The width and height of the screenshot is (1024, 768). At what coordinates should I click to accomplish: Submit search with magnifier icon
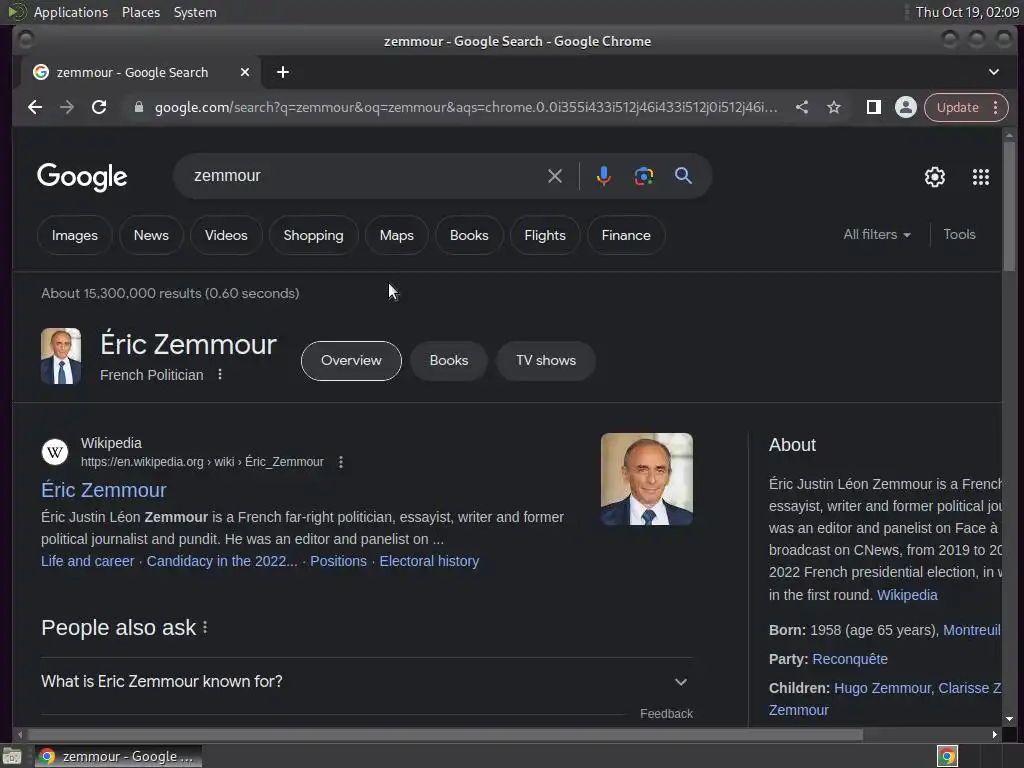pyautogui.click(x=683, y=176)
